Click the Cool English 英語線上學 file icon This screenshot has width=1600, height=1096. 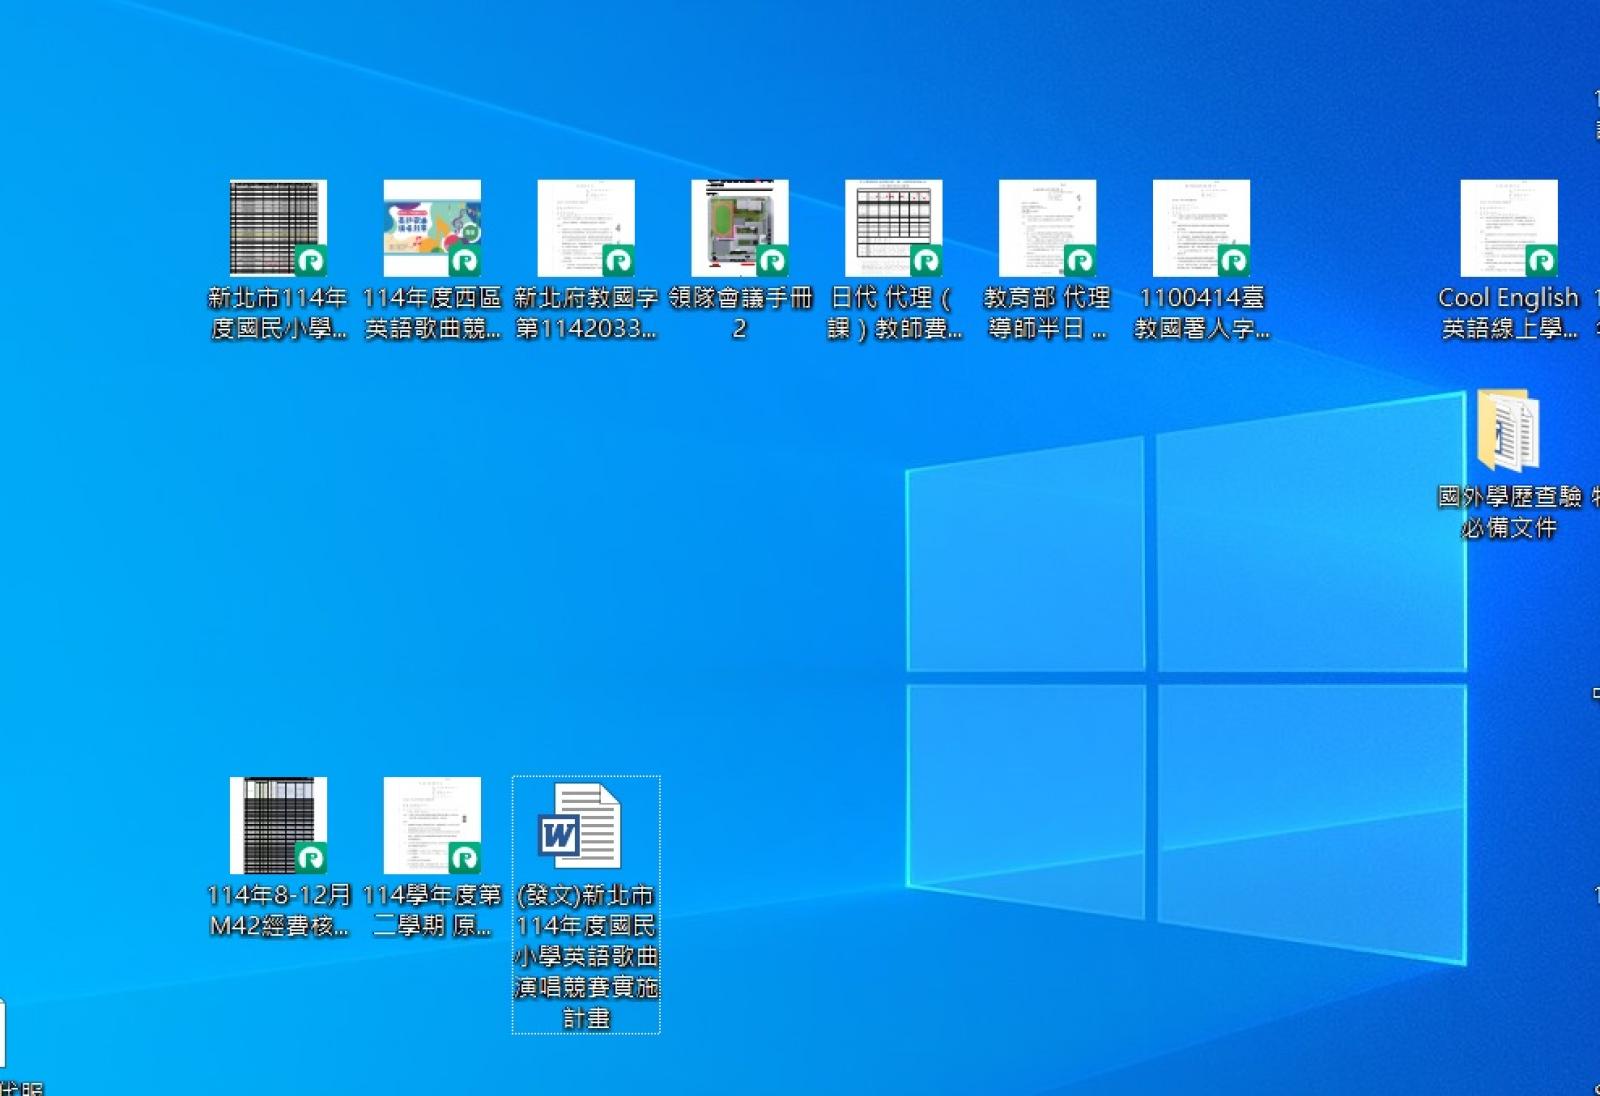click(x=1508, y=228)
